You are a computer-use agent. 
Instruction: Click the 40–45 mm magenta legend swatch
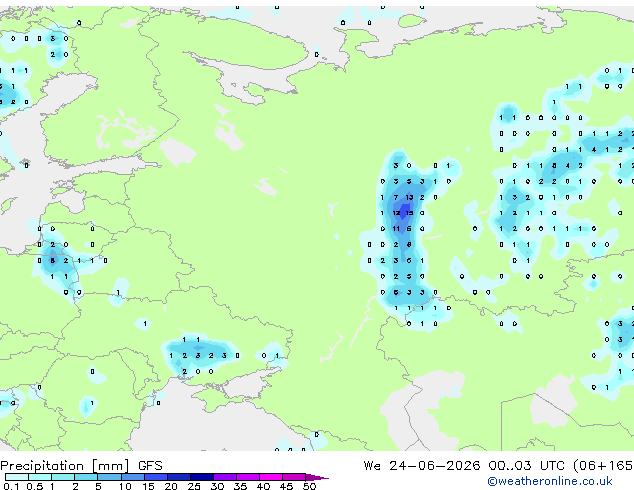pos(271,477)
